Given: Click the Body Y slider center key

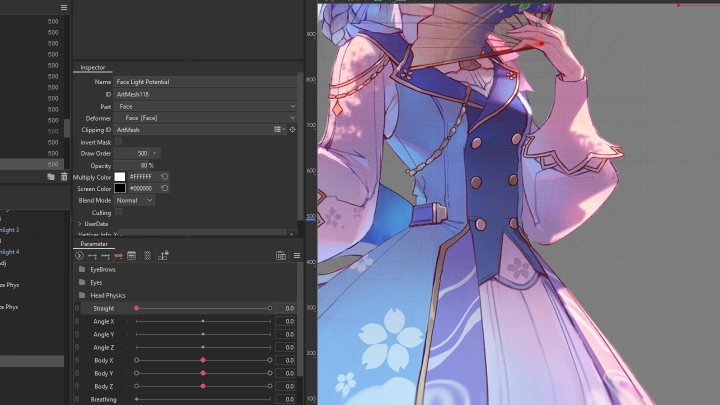Looking at the screenshot, I should click(203, 373).
